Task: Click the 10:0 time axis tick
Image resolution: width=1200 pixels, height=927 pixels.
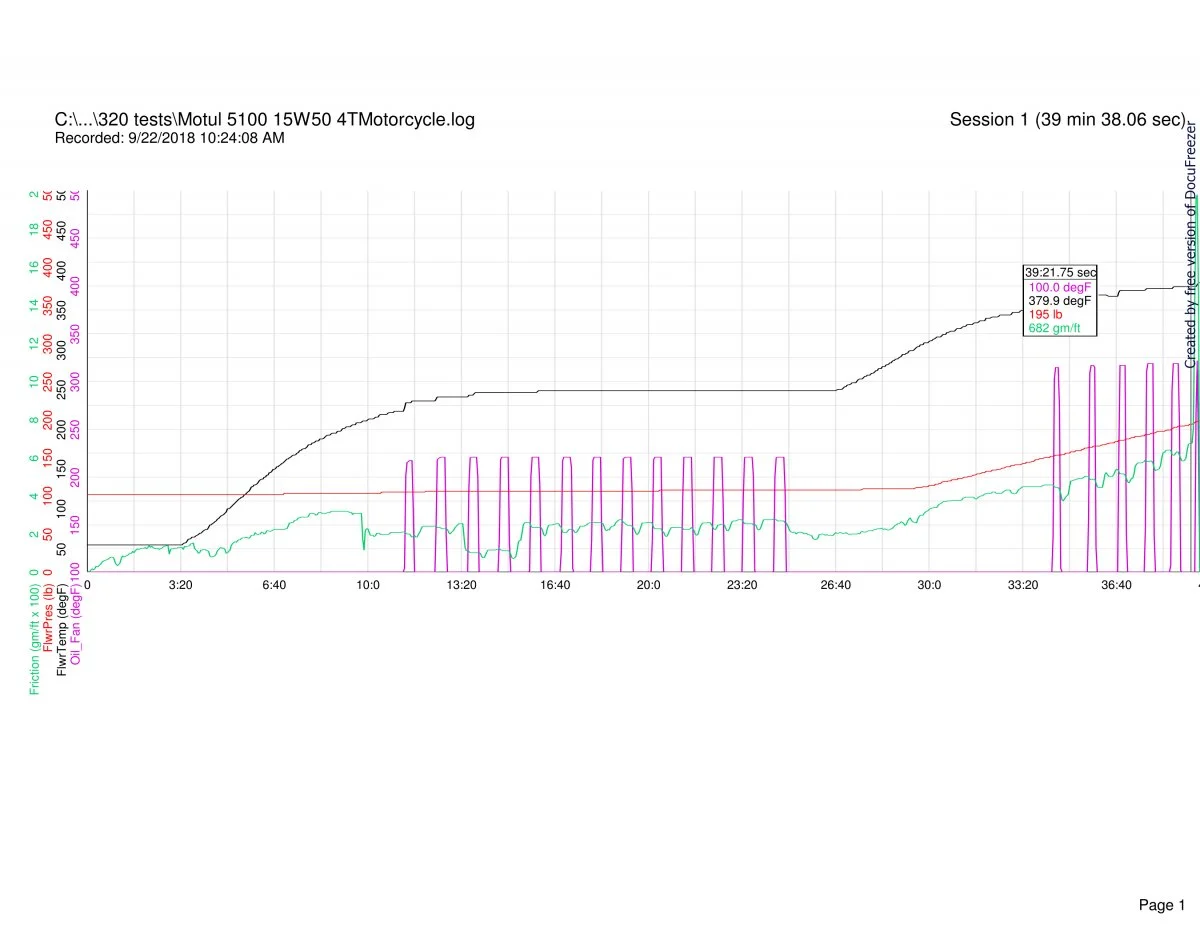Action: click(x=367, y=585)
